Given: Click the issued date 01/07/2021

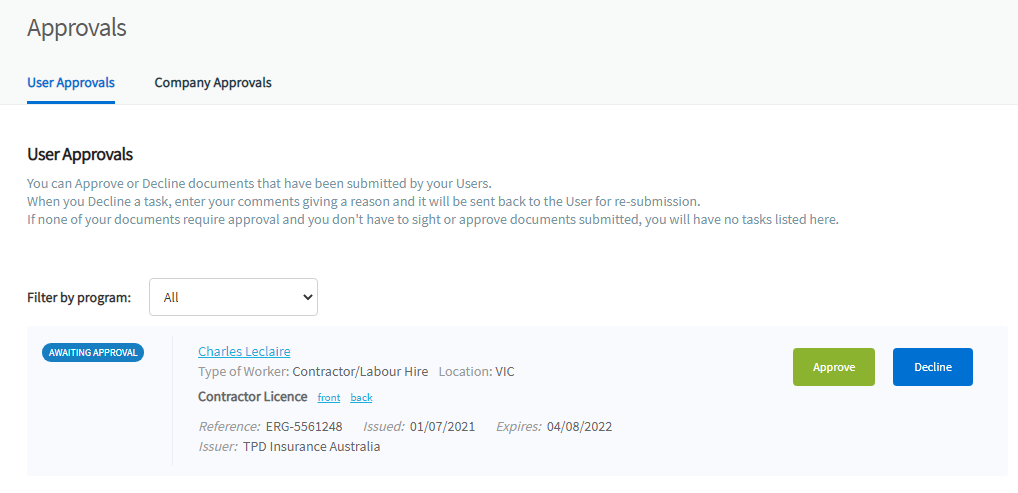Looking at the screenshot, I should [x=443, y=427].
